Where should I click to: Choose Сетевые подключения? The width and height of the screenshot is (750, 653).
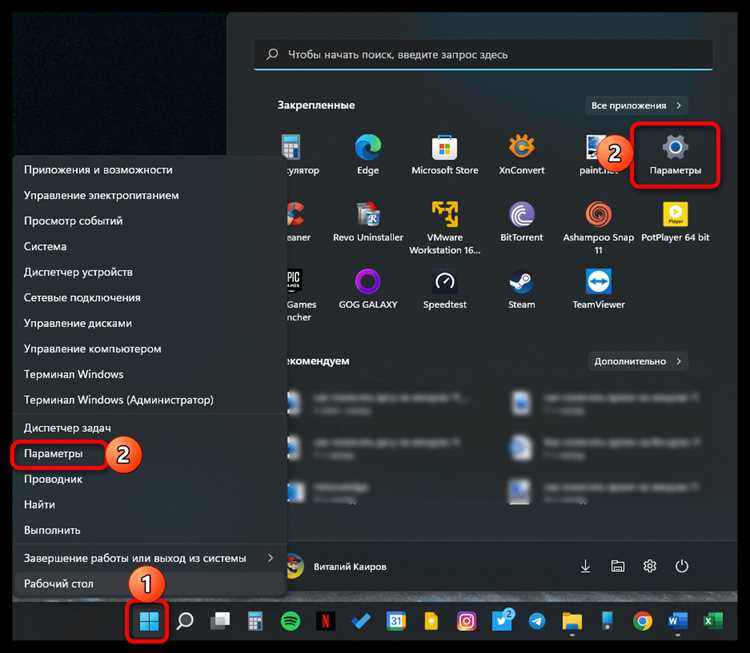click(149, 298)
